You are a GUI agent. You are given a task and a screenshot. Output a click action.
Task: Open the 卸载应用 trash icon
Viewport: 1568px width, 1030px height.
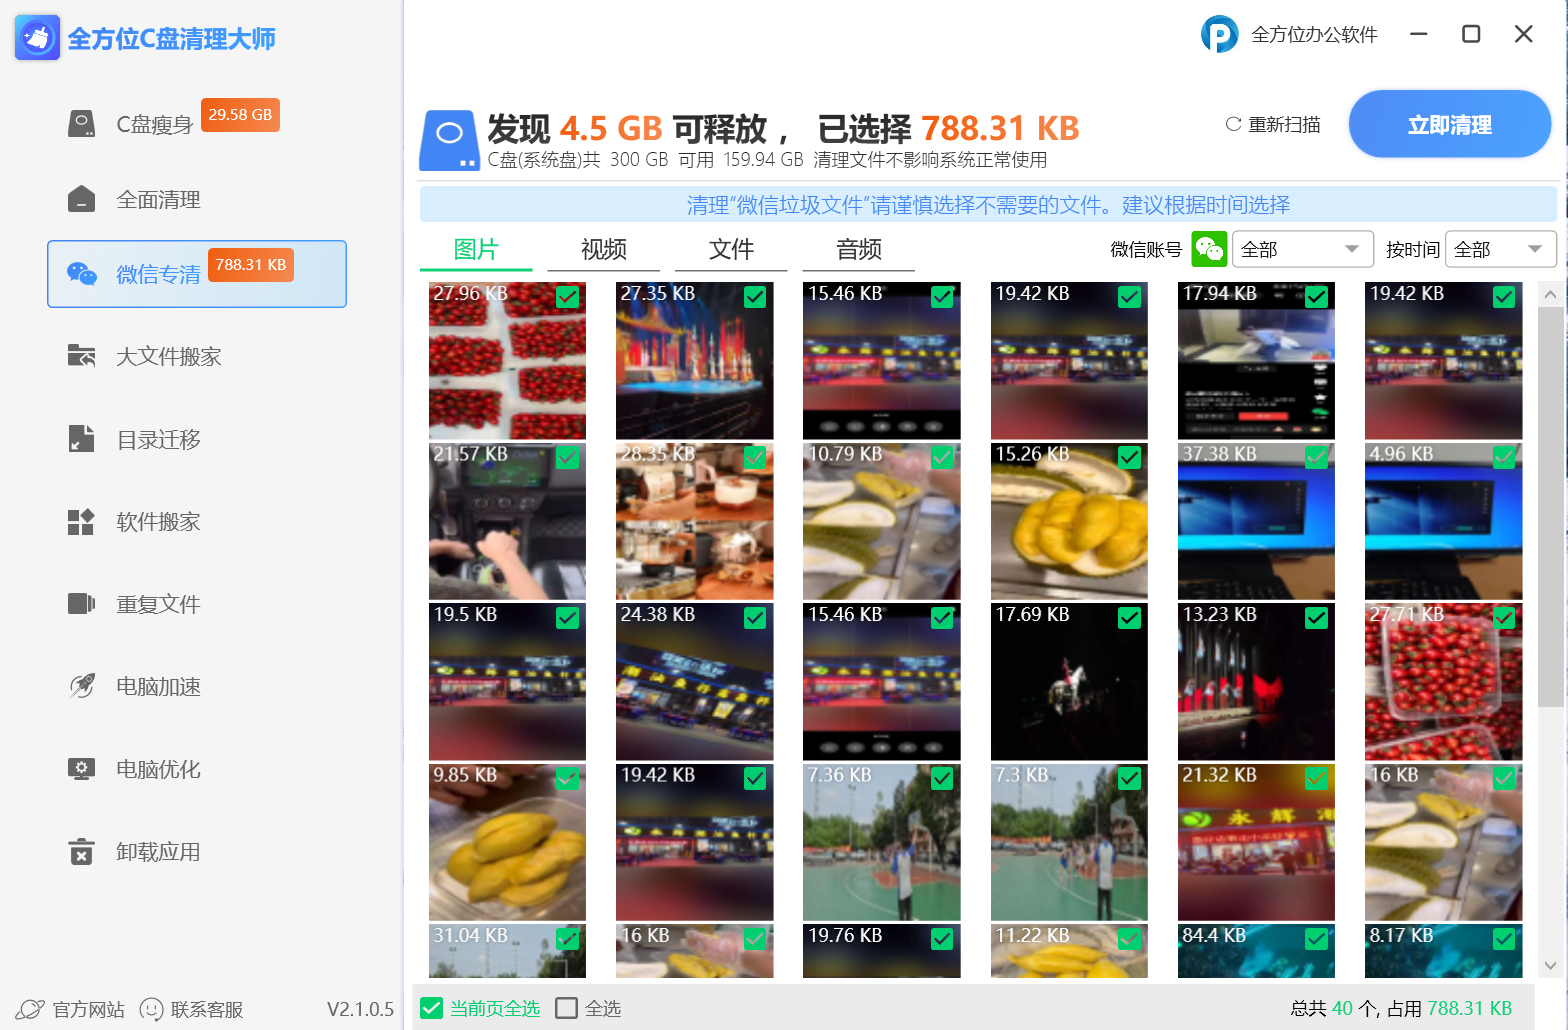81,852
